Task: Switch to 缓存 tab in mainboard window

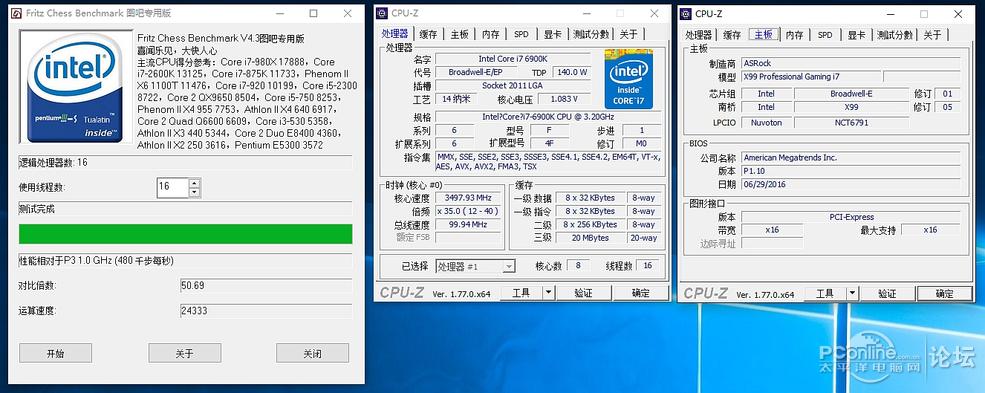Action: click(x=732, y=35)
